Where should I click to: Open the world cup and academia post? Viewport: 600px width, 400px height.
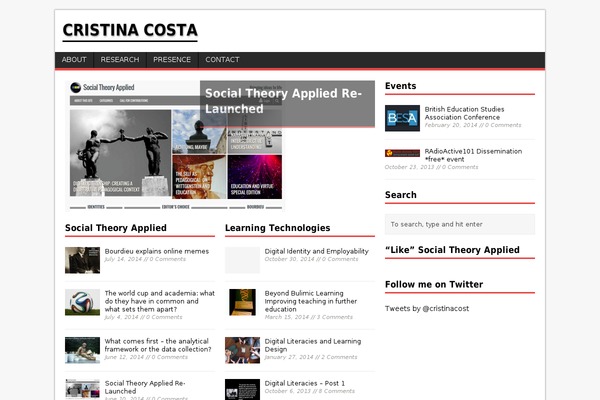pos(160,301)
